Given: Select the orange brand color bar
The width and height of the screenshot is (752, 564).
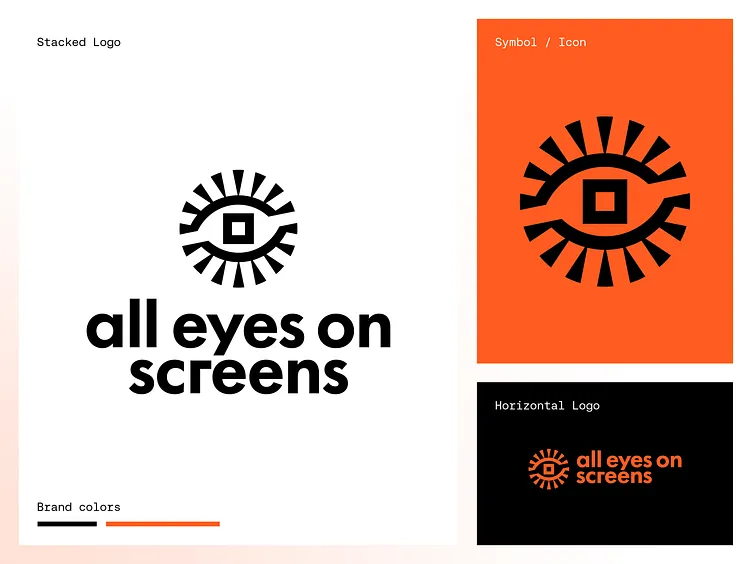Looking at the screenshot, I should 163,524.
